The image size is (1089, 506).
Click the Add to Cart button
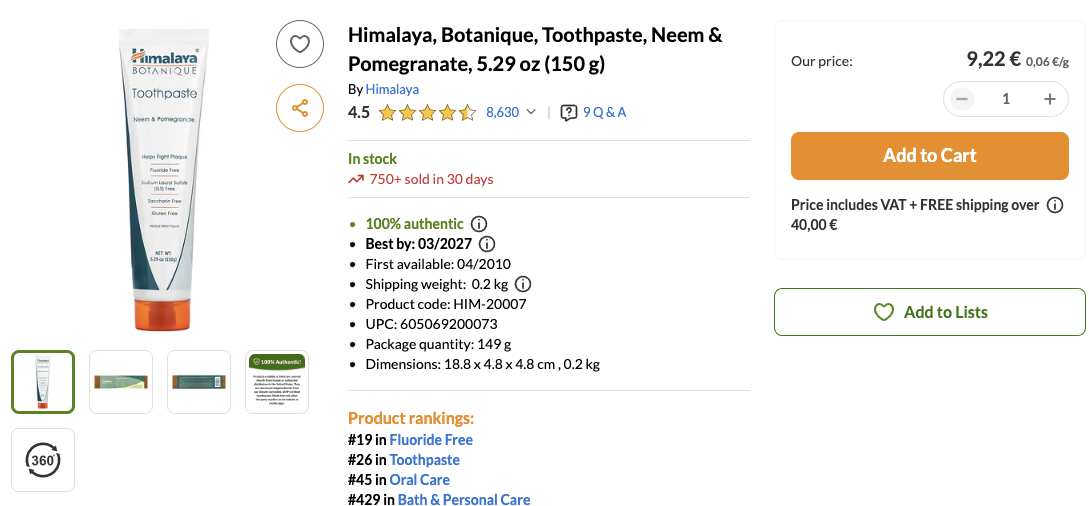929,155
